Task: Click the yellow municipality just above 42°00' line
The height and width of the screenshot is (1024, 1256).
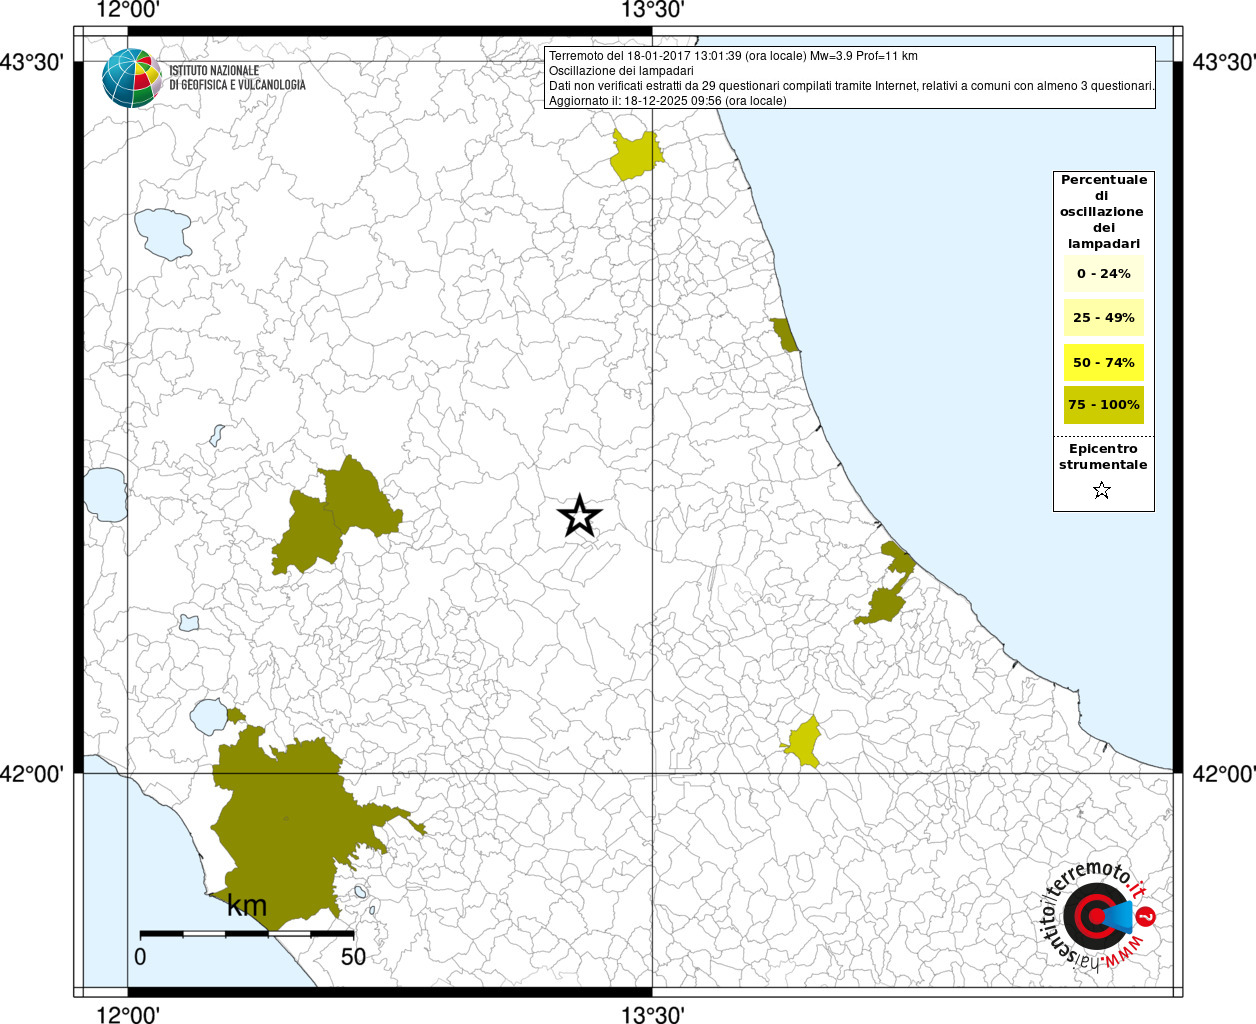Action: [805, 743]
